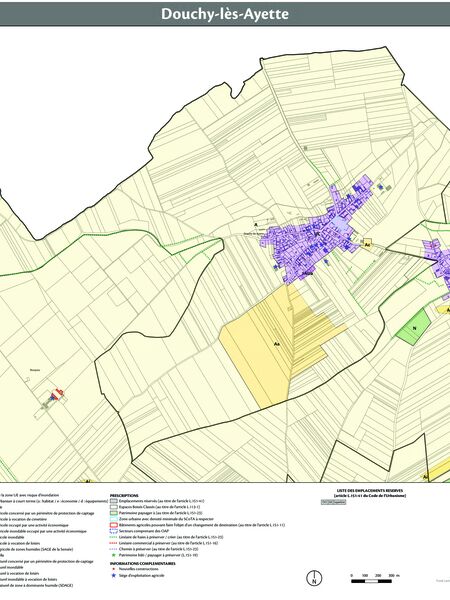Click the 'Emplacements réservés' legend box

[x=114, y=501]
